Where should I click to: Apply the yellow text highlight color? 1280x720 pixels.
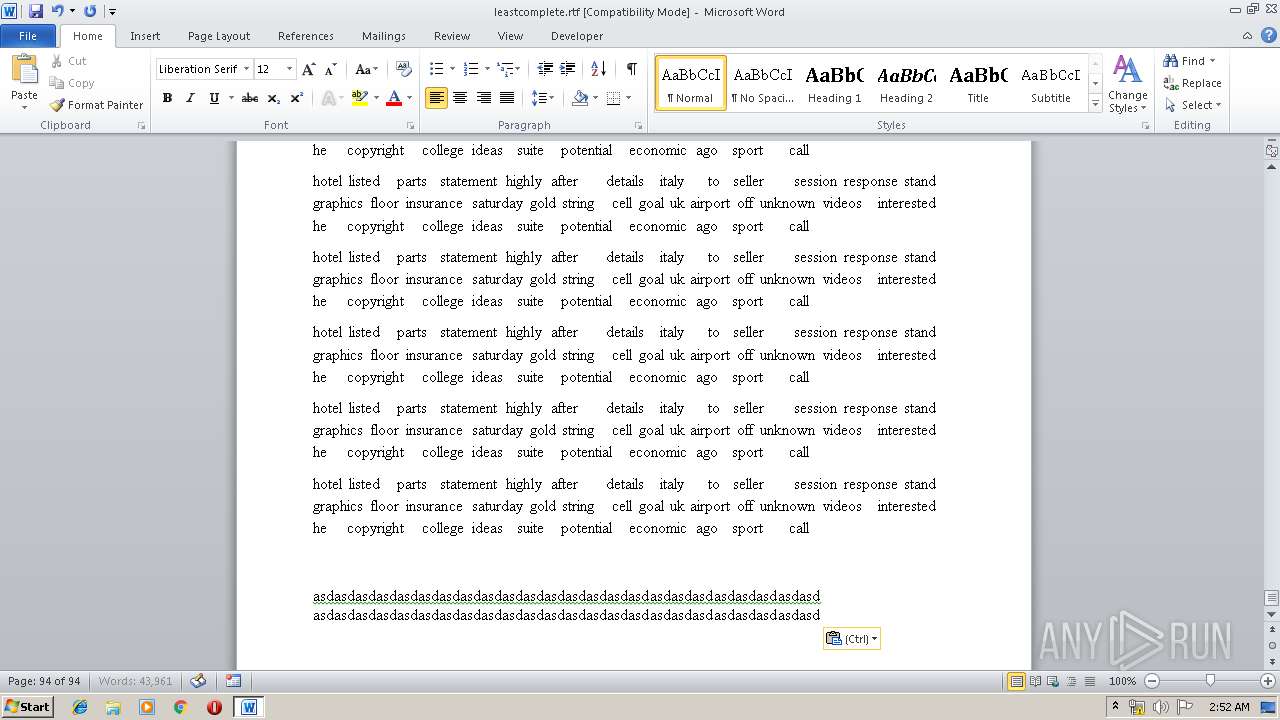[360, 98]
